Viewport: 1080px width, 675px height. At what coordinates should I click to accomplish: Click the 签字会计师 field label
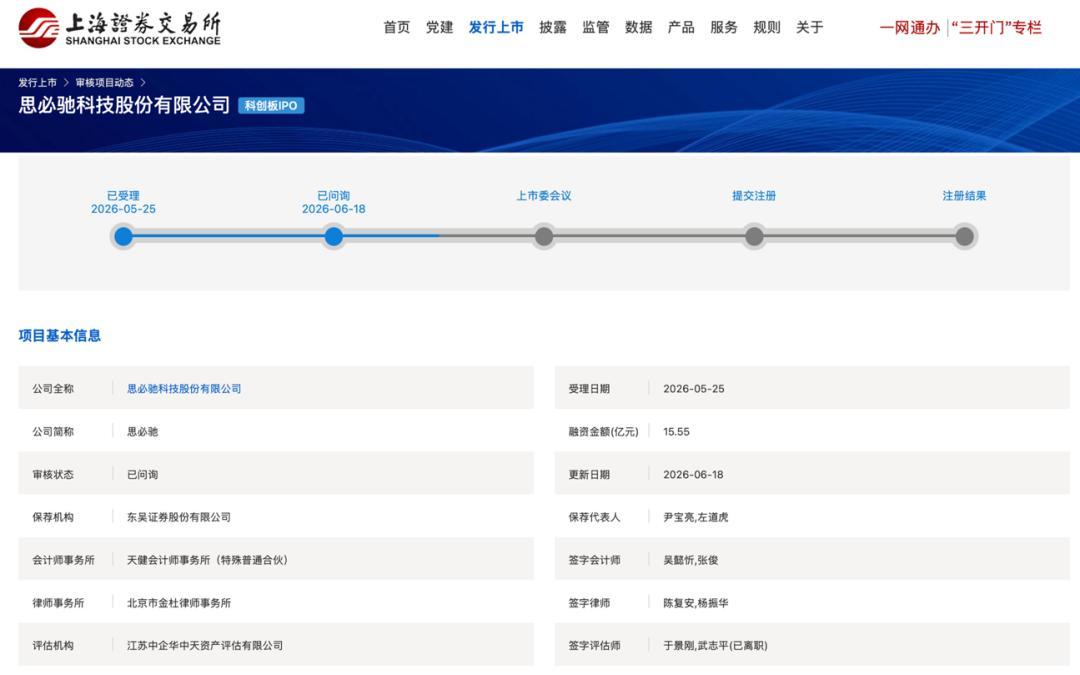594,560
